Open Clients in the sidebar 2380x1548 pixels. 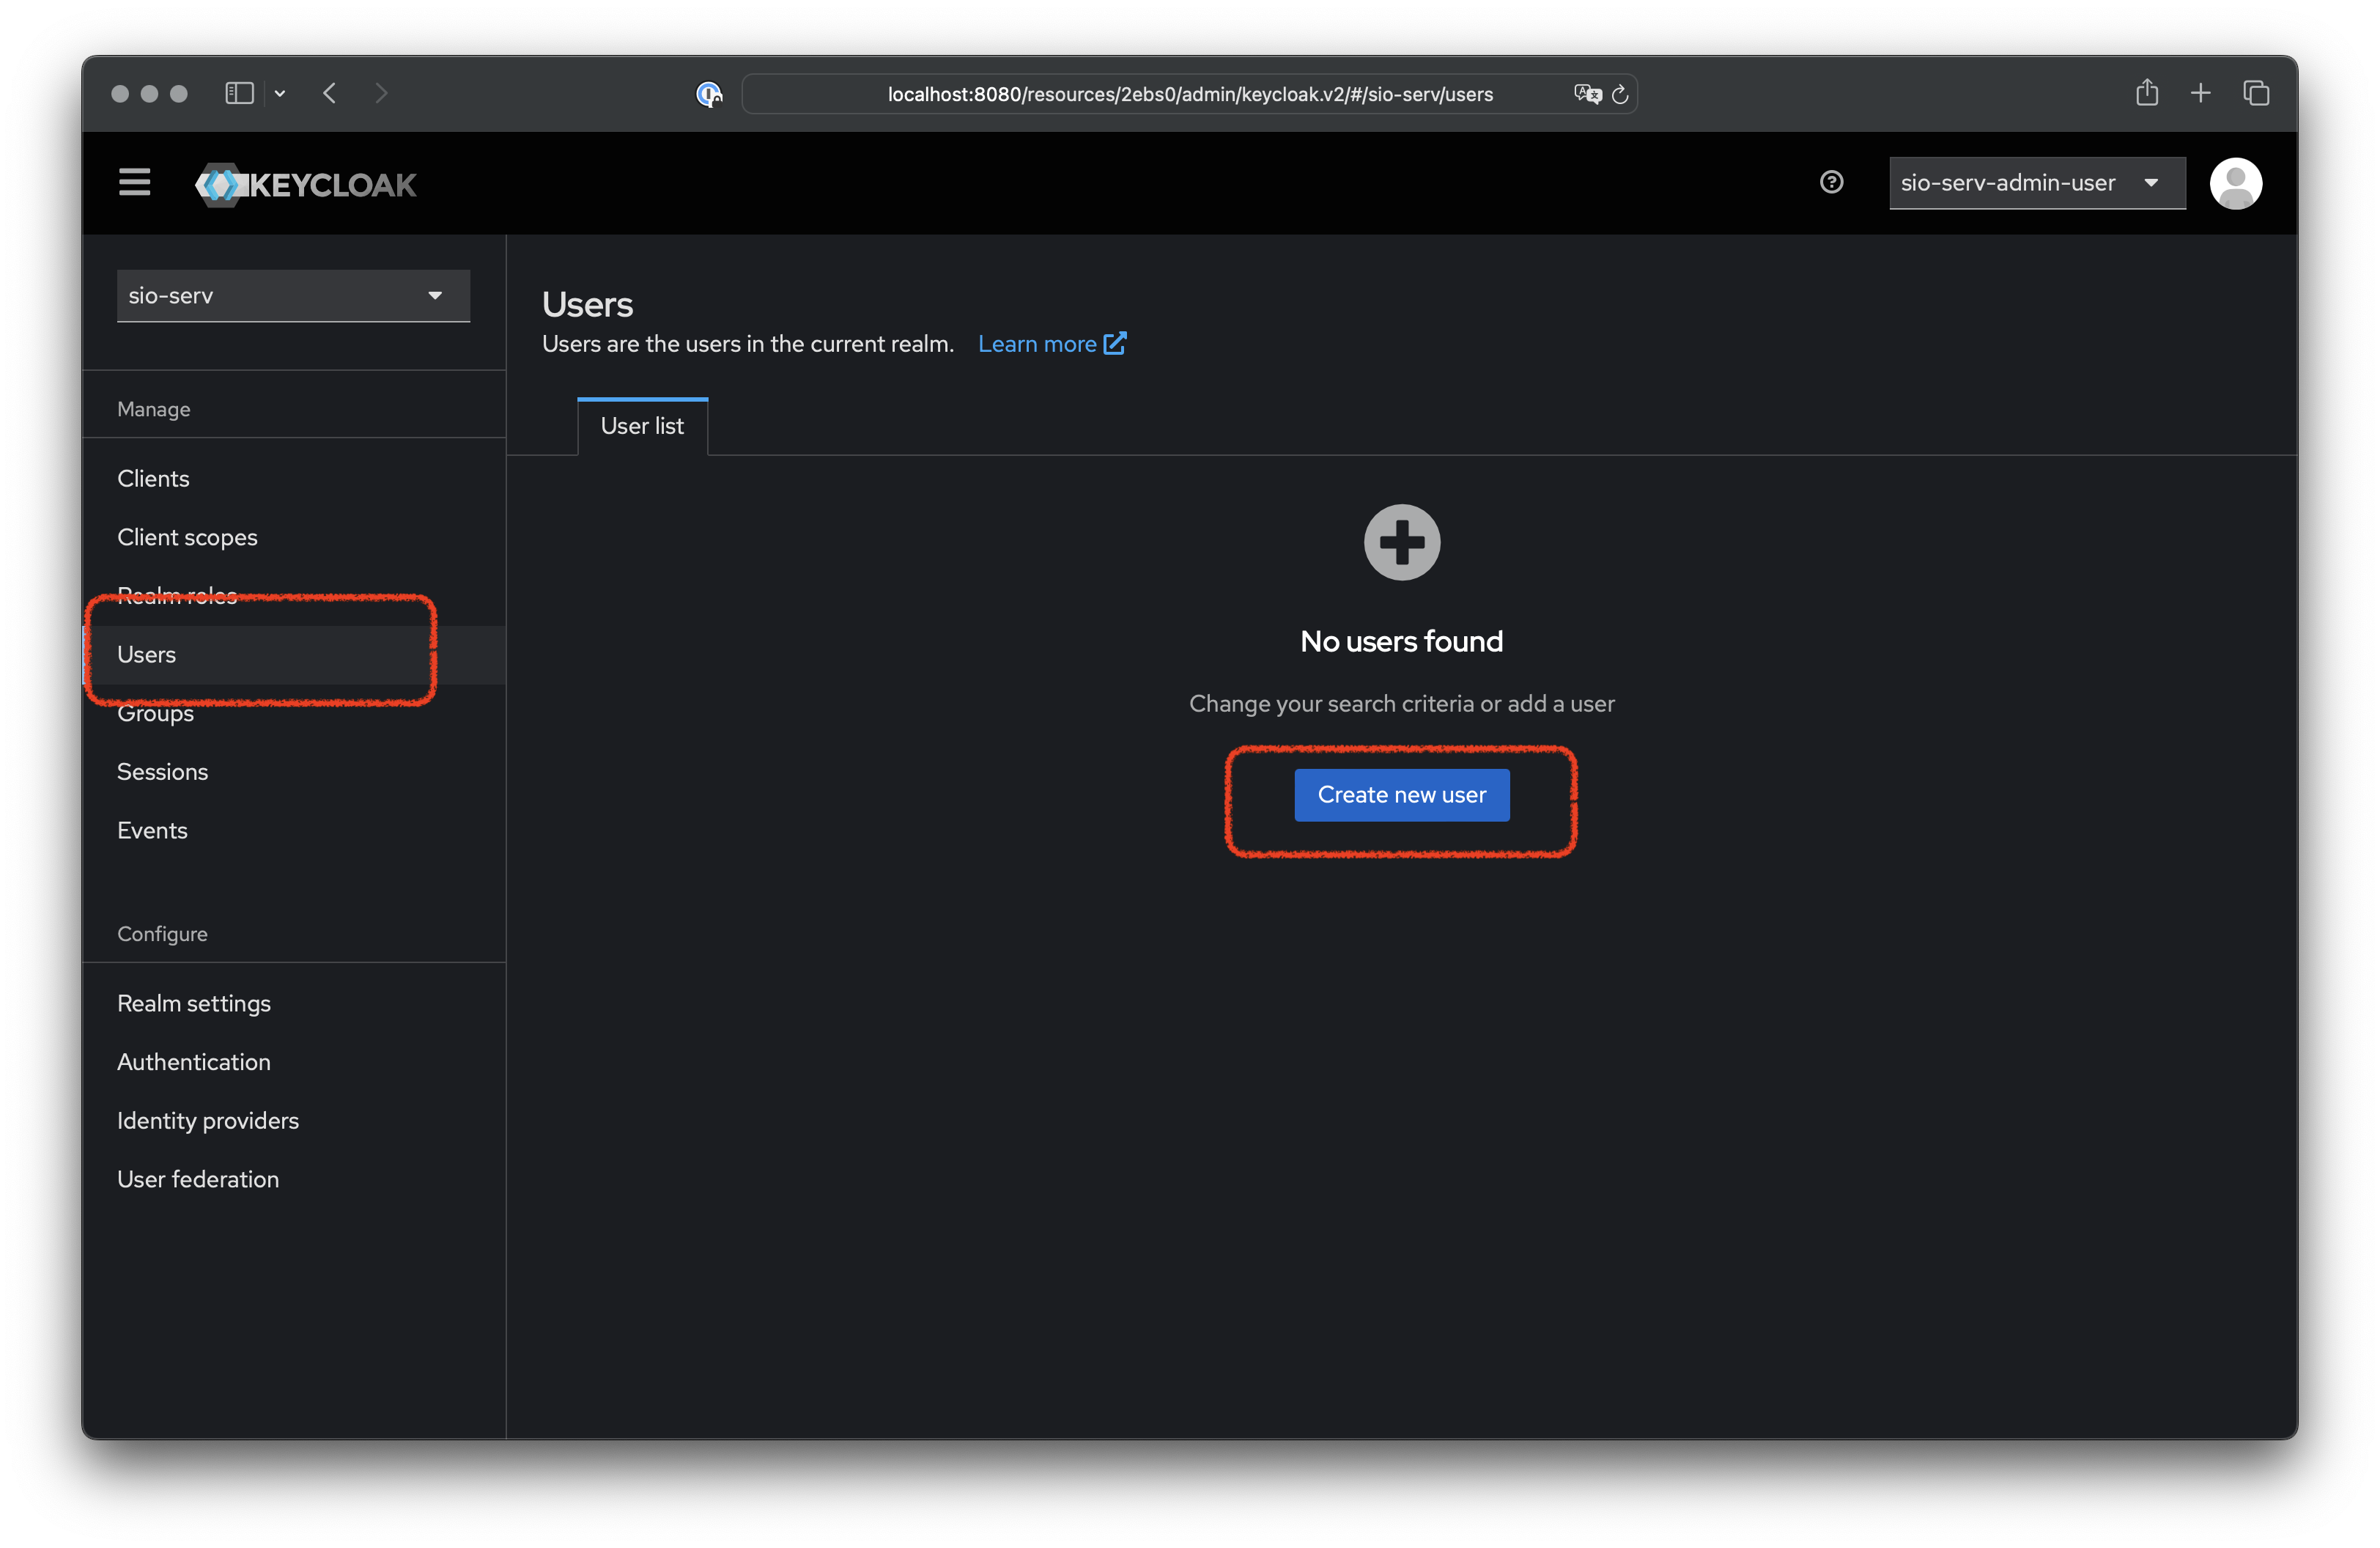coord(293,478)
